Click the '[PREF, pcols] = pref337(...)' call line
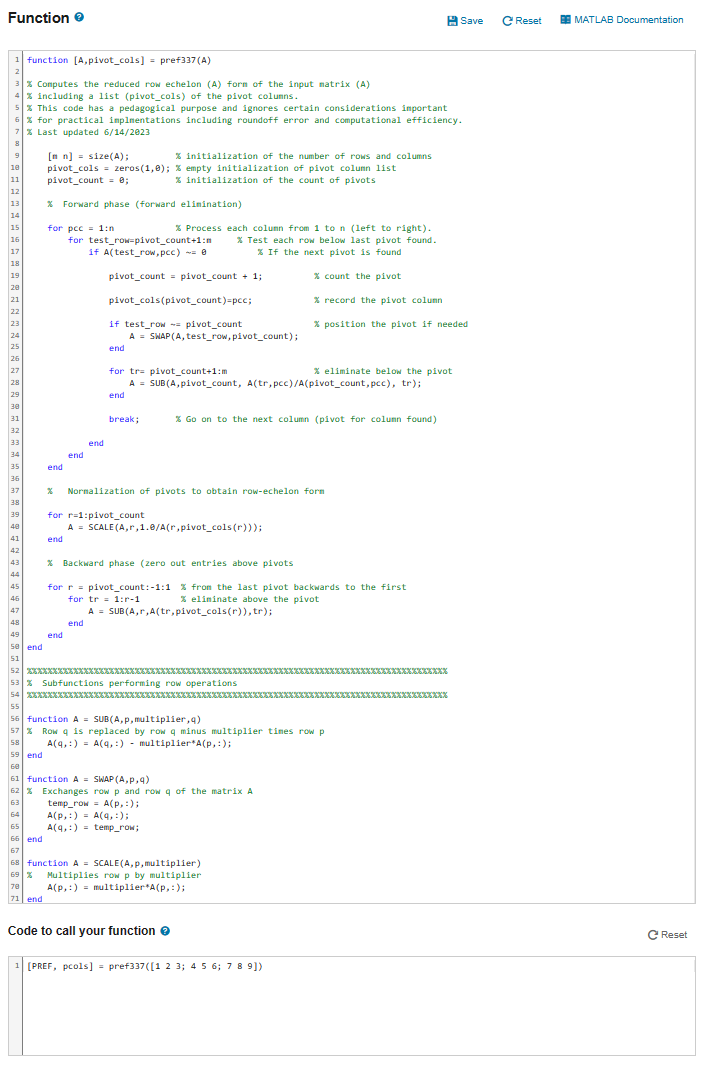This screenshot has height=1073, width=705. pyautogui.click(x=144, y=966)
